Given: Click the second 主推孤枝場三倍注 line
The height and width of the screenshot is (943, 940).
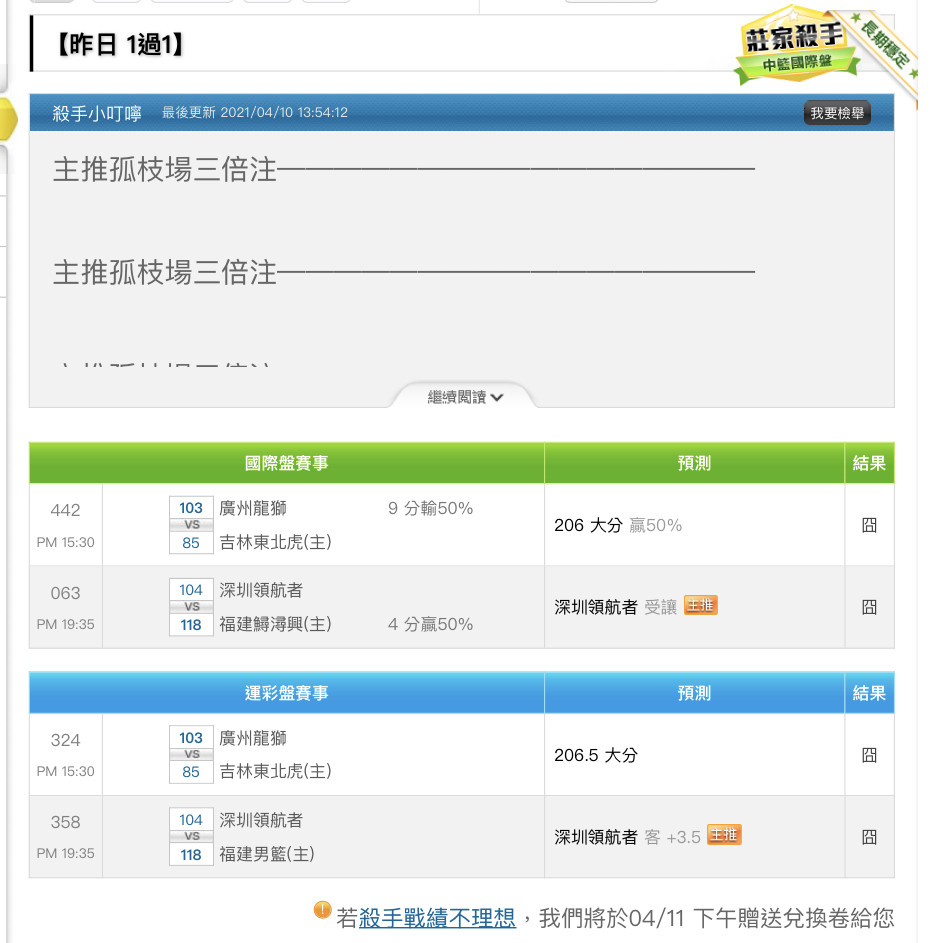Looking at the screenshot, I should click(x=404, y=272).
